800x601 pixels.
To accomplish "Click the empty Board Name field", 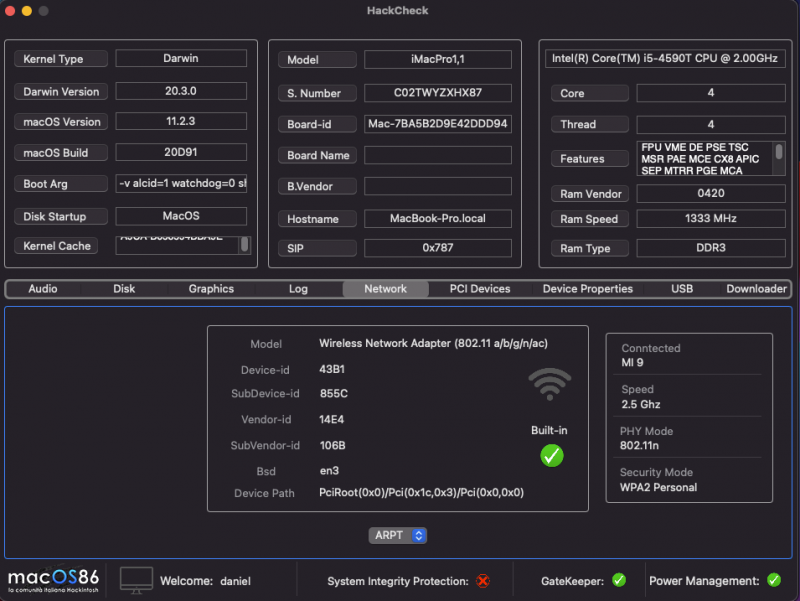I will point(438,155).
